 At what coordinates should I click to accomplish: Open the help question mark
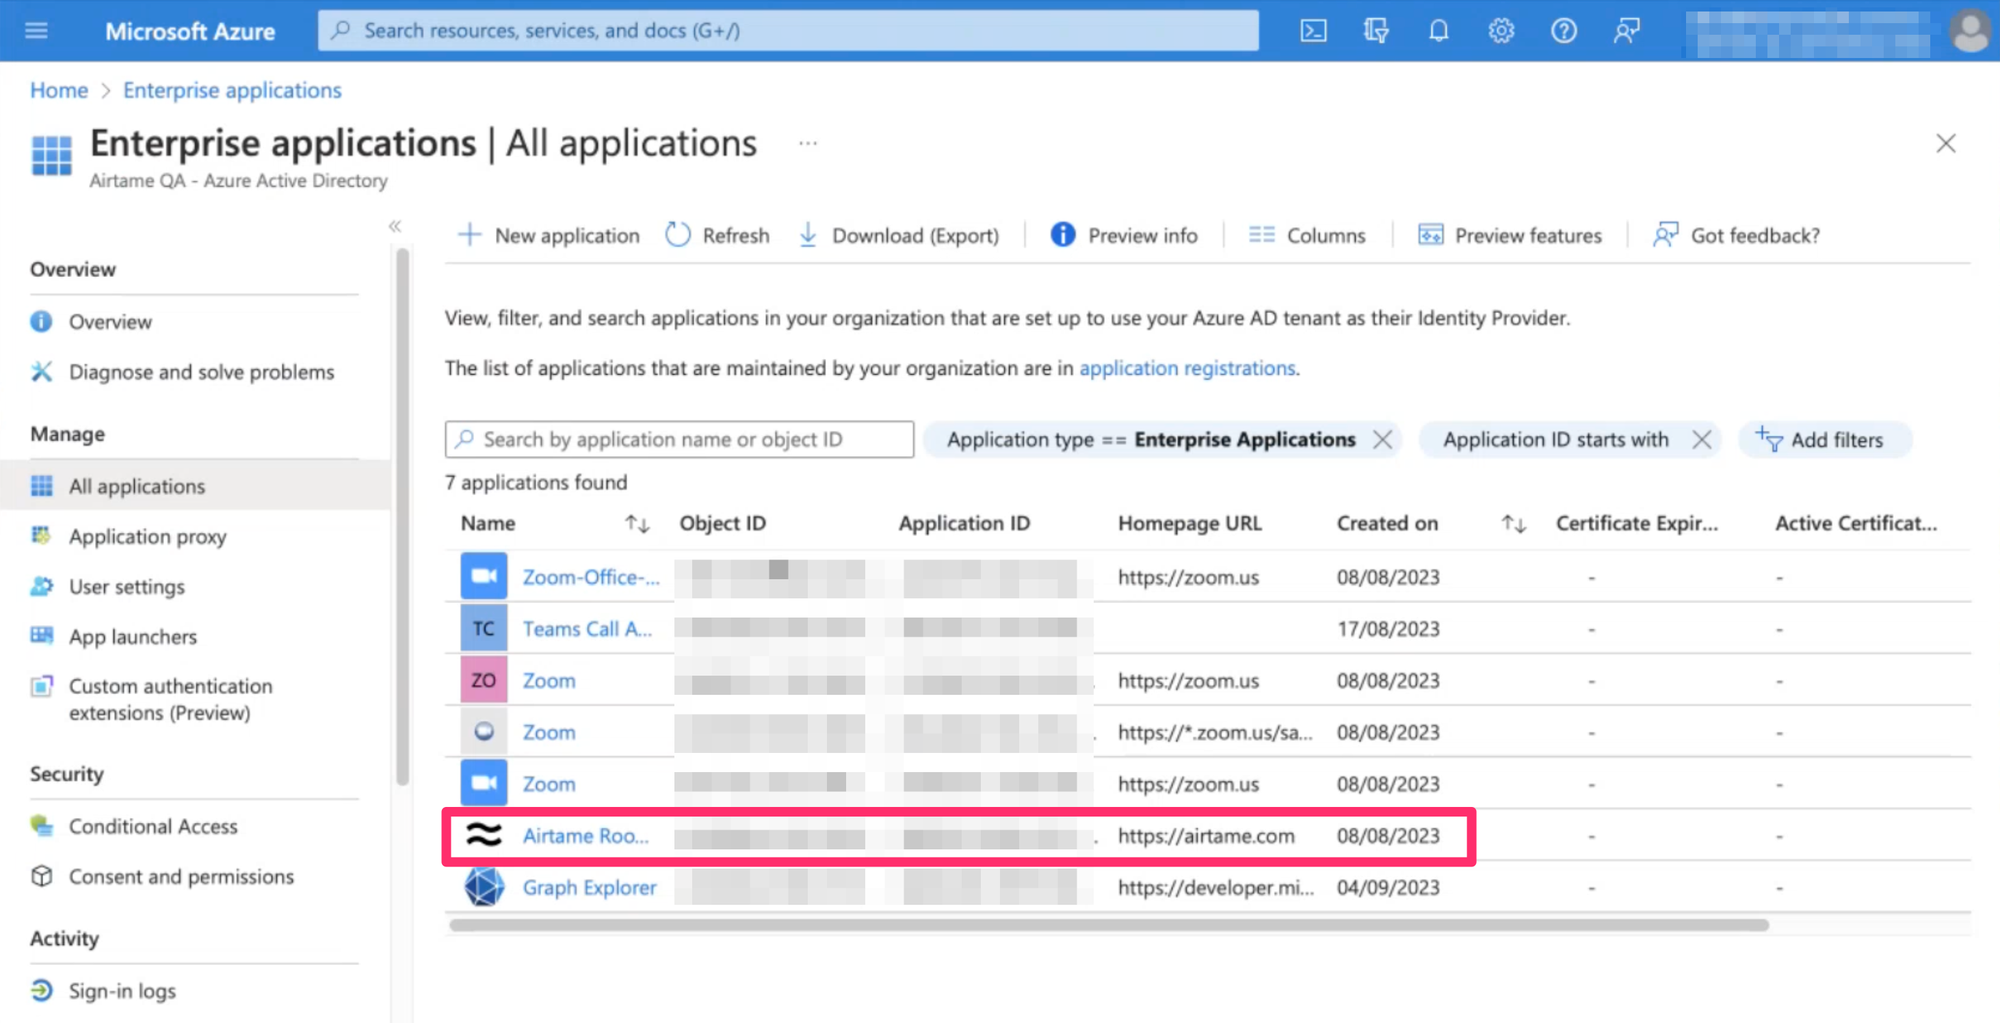pos(1564,31)
